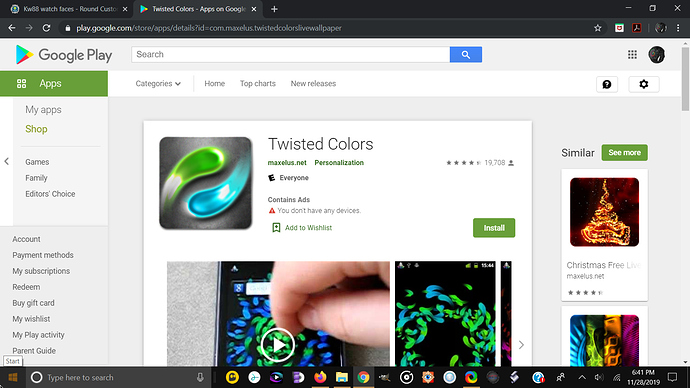Open the green swirl screenshot thumbnail
The width and height of the screenshot is (690, 388).
[445, 314]
